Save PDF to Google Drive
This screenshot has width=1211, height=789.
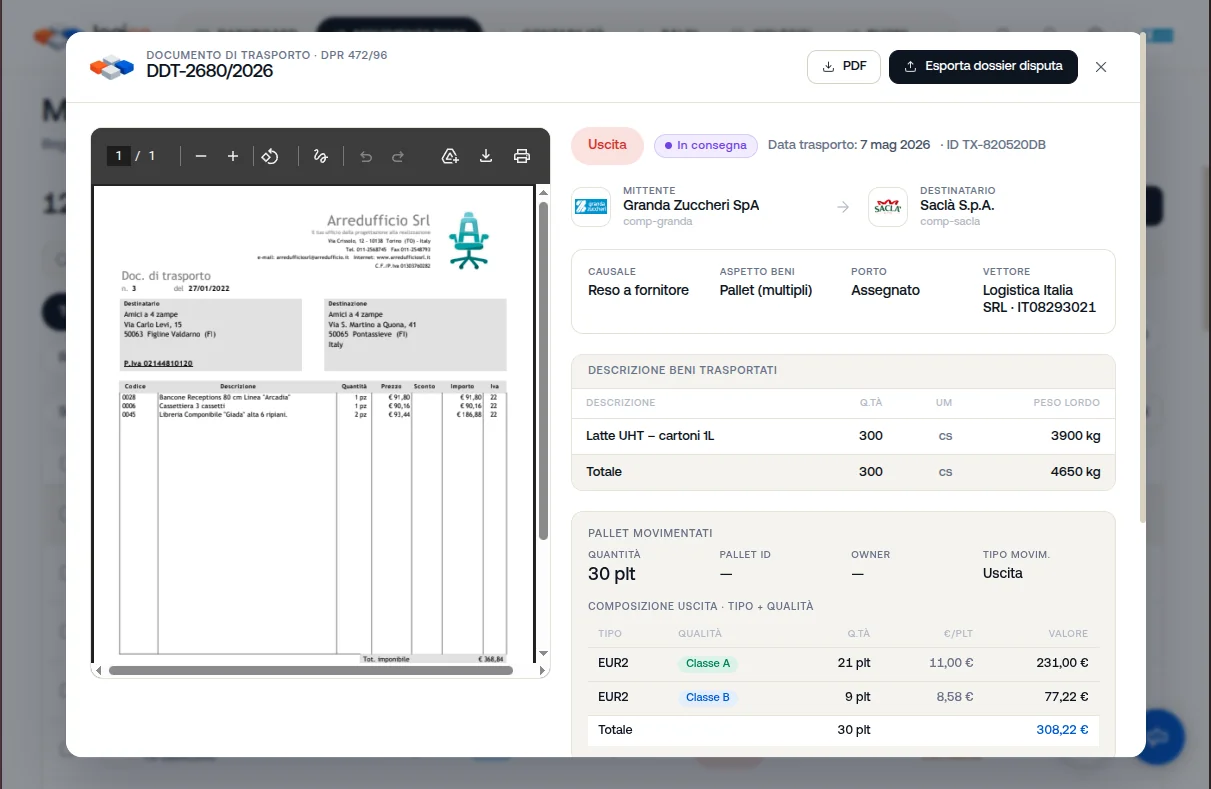(450, 156)
